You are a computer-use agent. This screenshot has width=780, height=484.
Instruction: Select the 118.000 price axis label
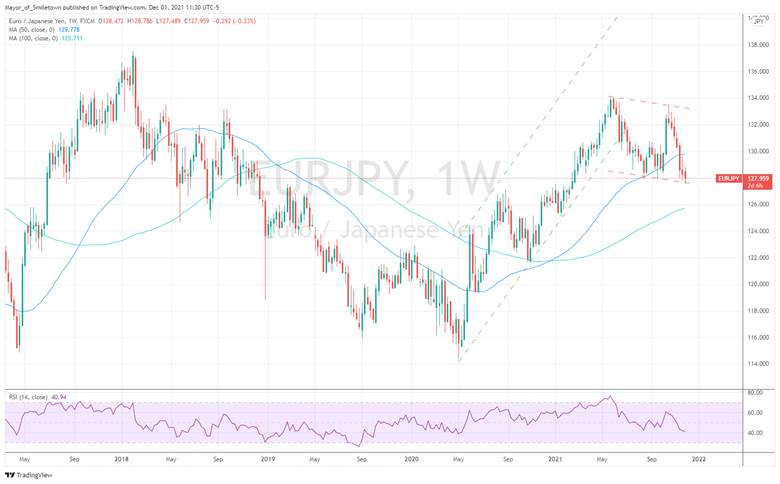758,310
